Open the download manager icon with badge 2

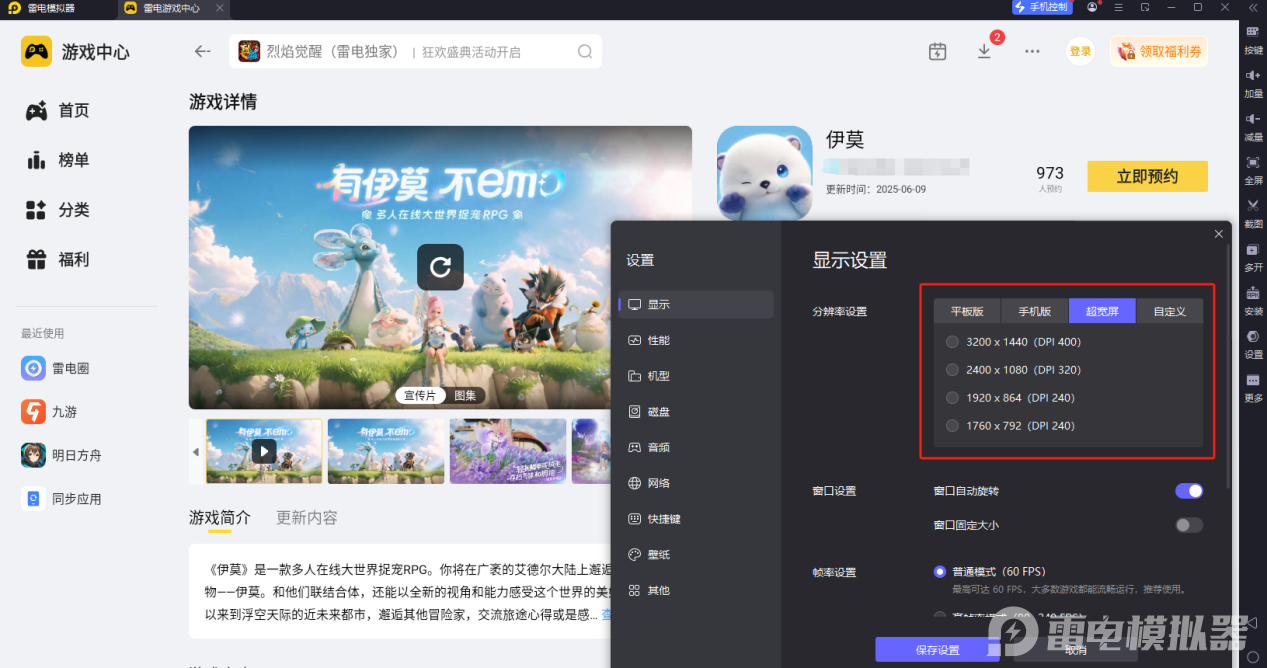coord(984,50)
